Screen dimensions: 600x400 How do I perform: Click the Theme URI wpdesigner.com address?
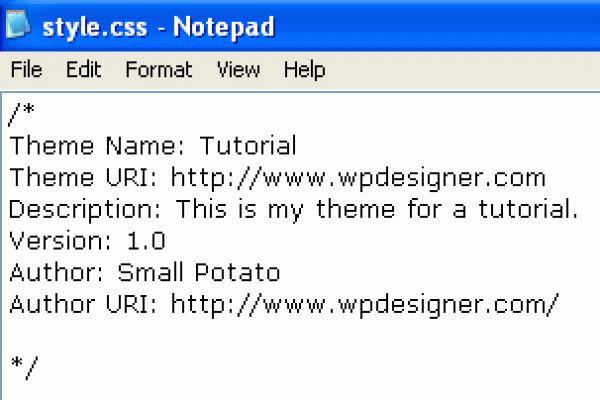coord(357,178)
